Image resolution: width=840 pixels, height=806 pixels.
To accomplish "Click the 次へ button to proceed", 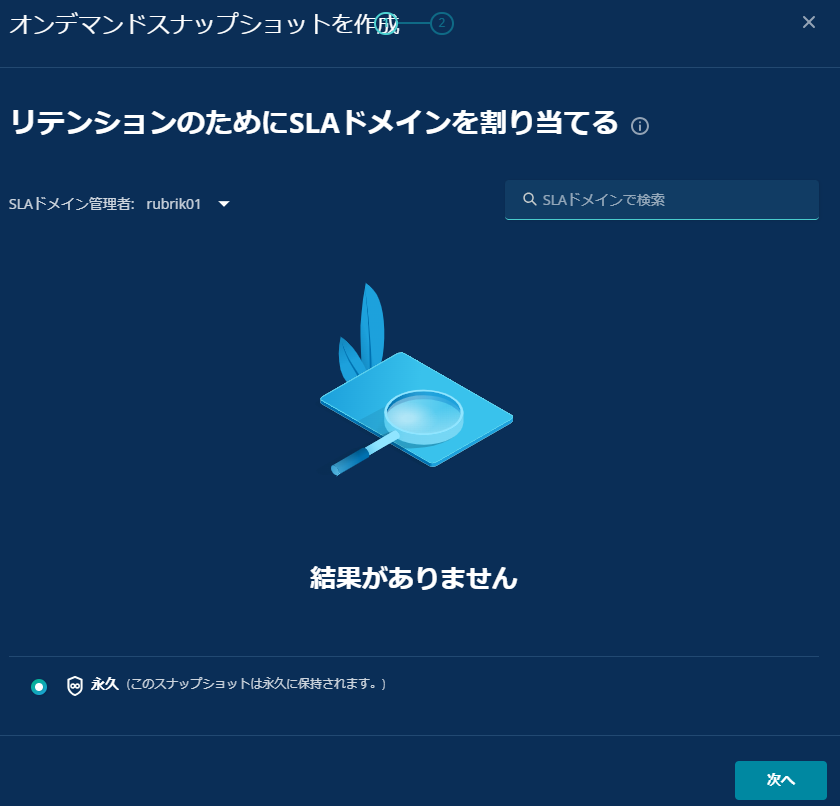I will coord(780,780).
